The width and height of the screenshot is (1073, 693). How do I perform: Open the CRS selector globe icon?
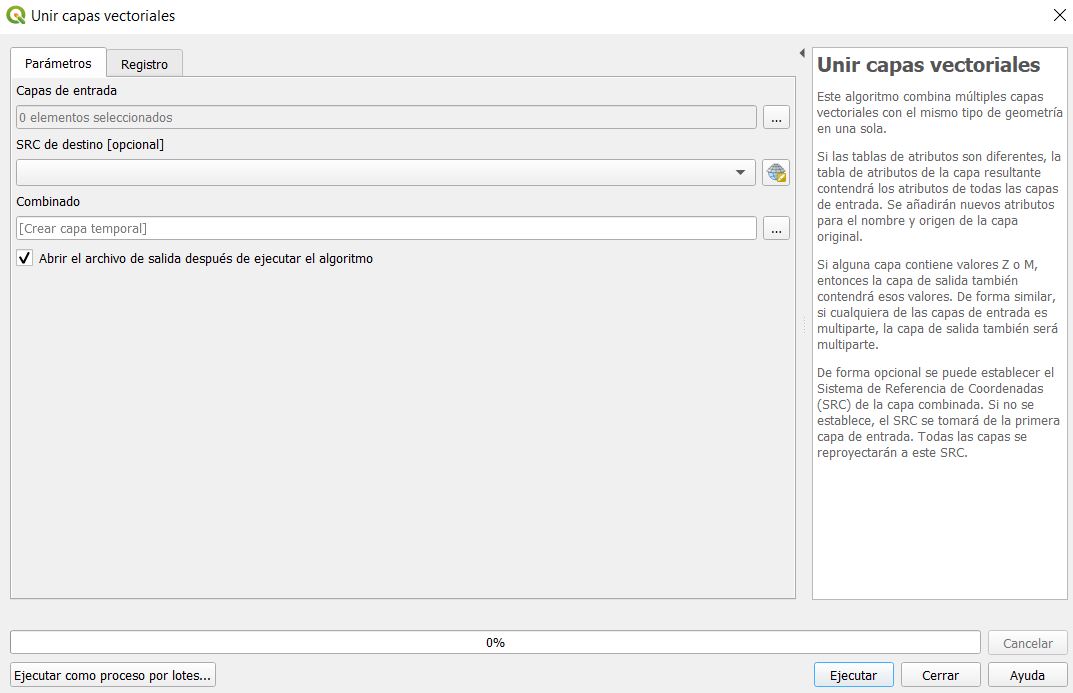click(776, 173)
